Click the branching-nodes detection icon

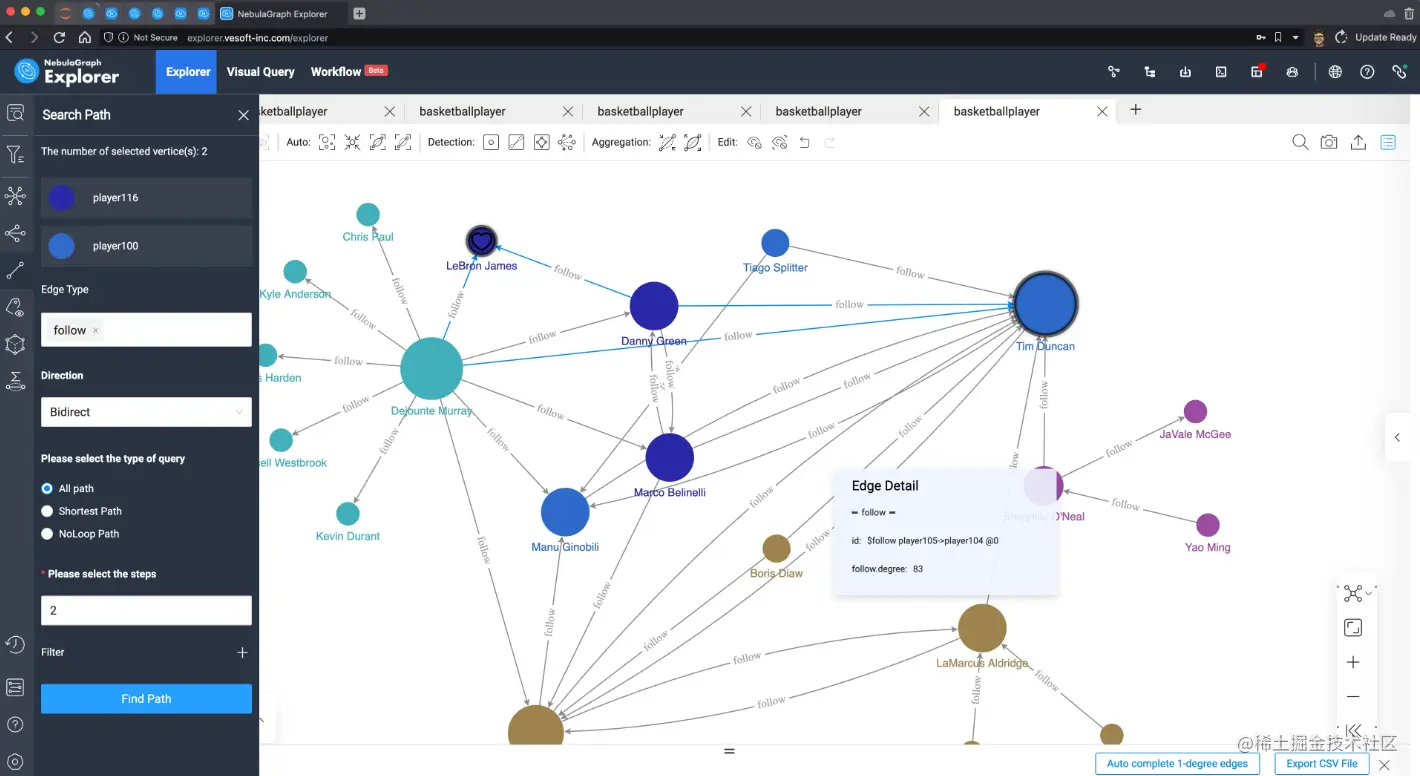pyautogui.click(x=567, y=143)
